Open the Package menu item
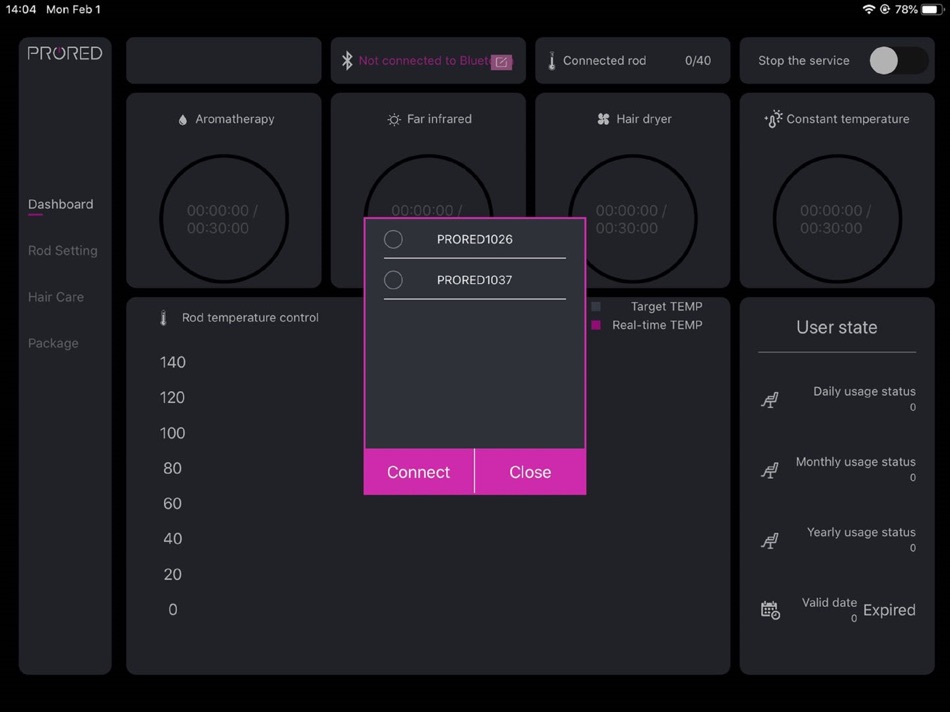The height and width of the screenshot is (712, 950). coord(53,343)
